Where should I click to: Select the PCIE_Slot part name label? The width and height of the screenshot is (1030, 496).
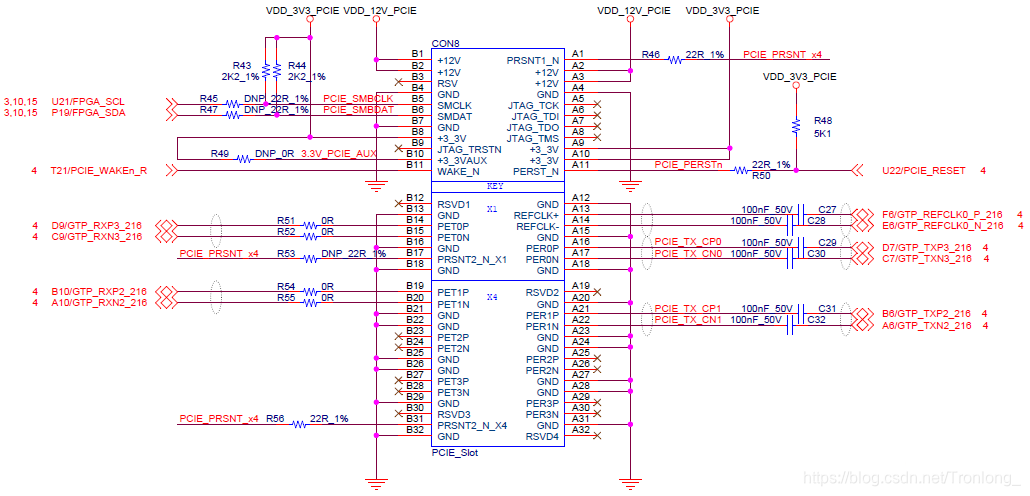(x=455, y=453)
